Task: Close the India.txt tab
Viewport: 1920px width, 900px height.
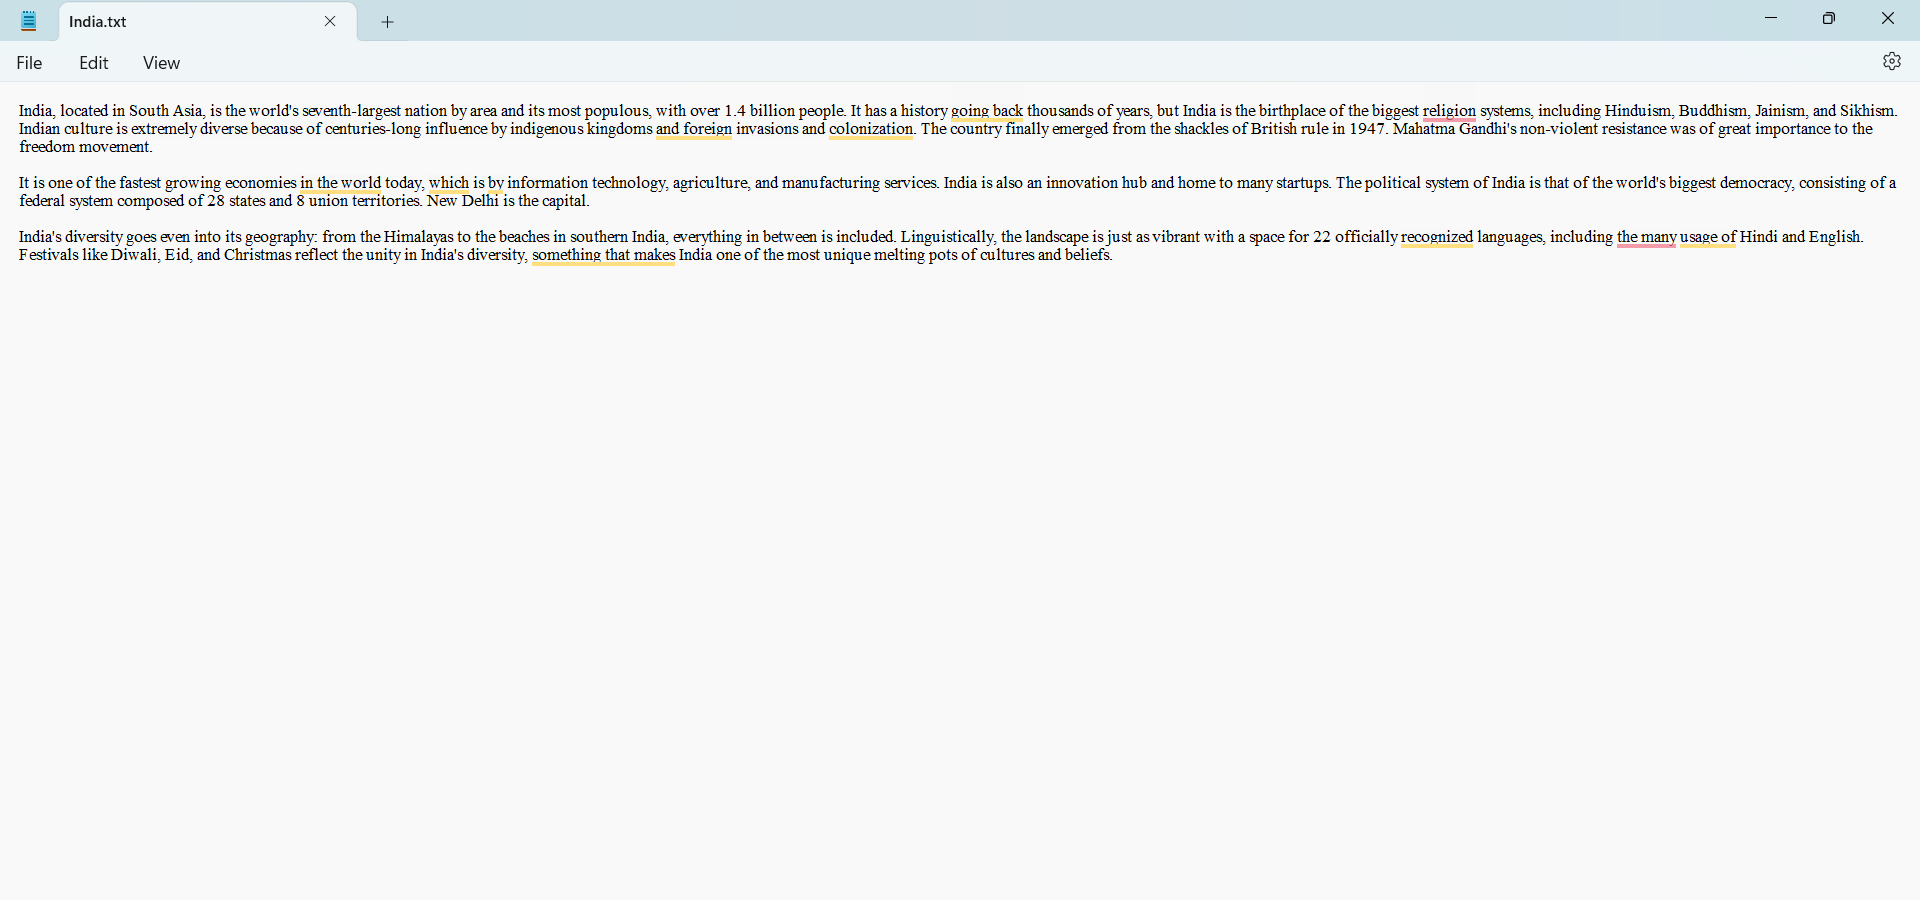Action: [330, 21]
